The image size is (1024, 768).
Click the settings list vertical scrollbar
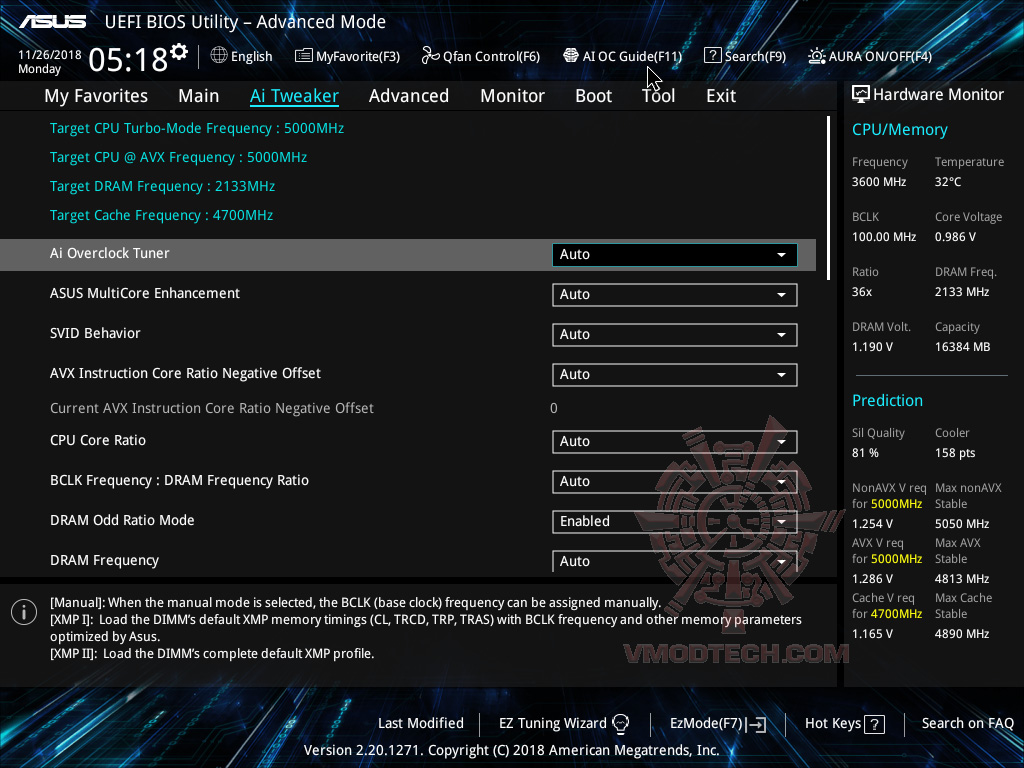point(828,199)
